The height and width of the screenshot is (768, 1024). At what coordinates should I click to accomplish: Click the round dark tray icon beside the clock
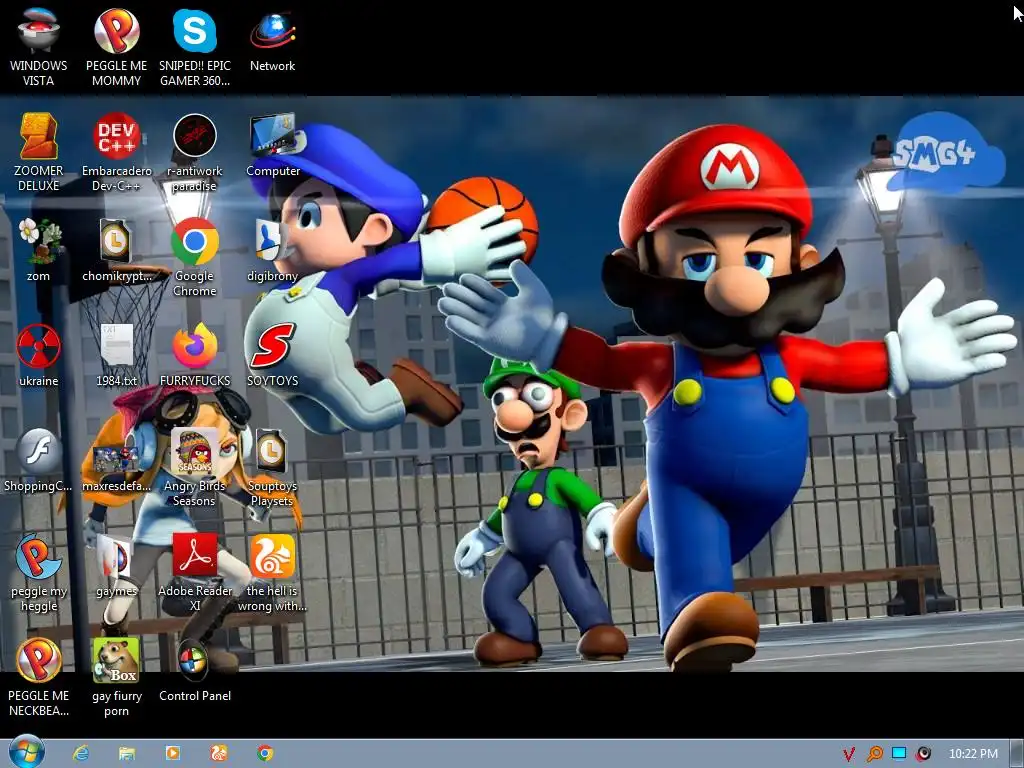click(x=923, y=754)
